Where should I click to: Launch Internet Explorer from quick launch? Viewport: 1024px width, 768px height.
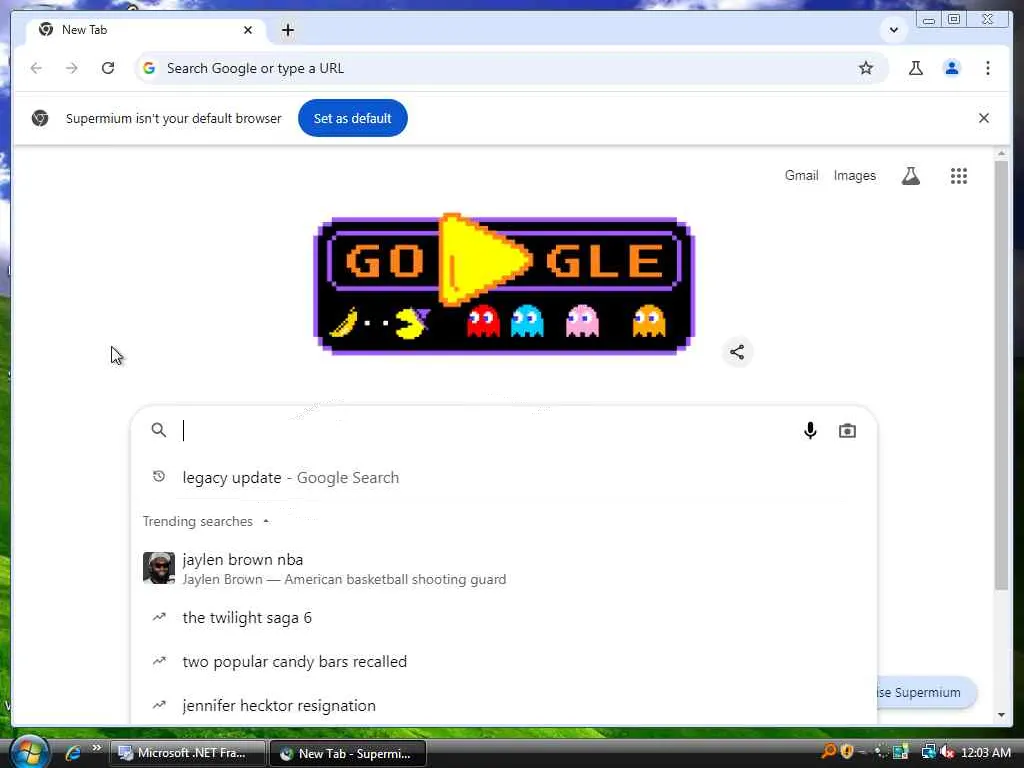[x=72, y=753]
